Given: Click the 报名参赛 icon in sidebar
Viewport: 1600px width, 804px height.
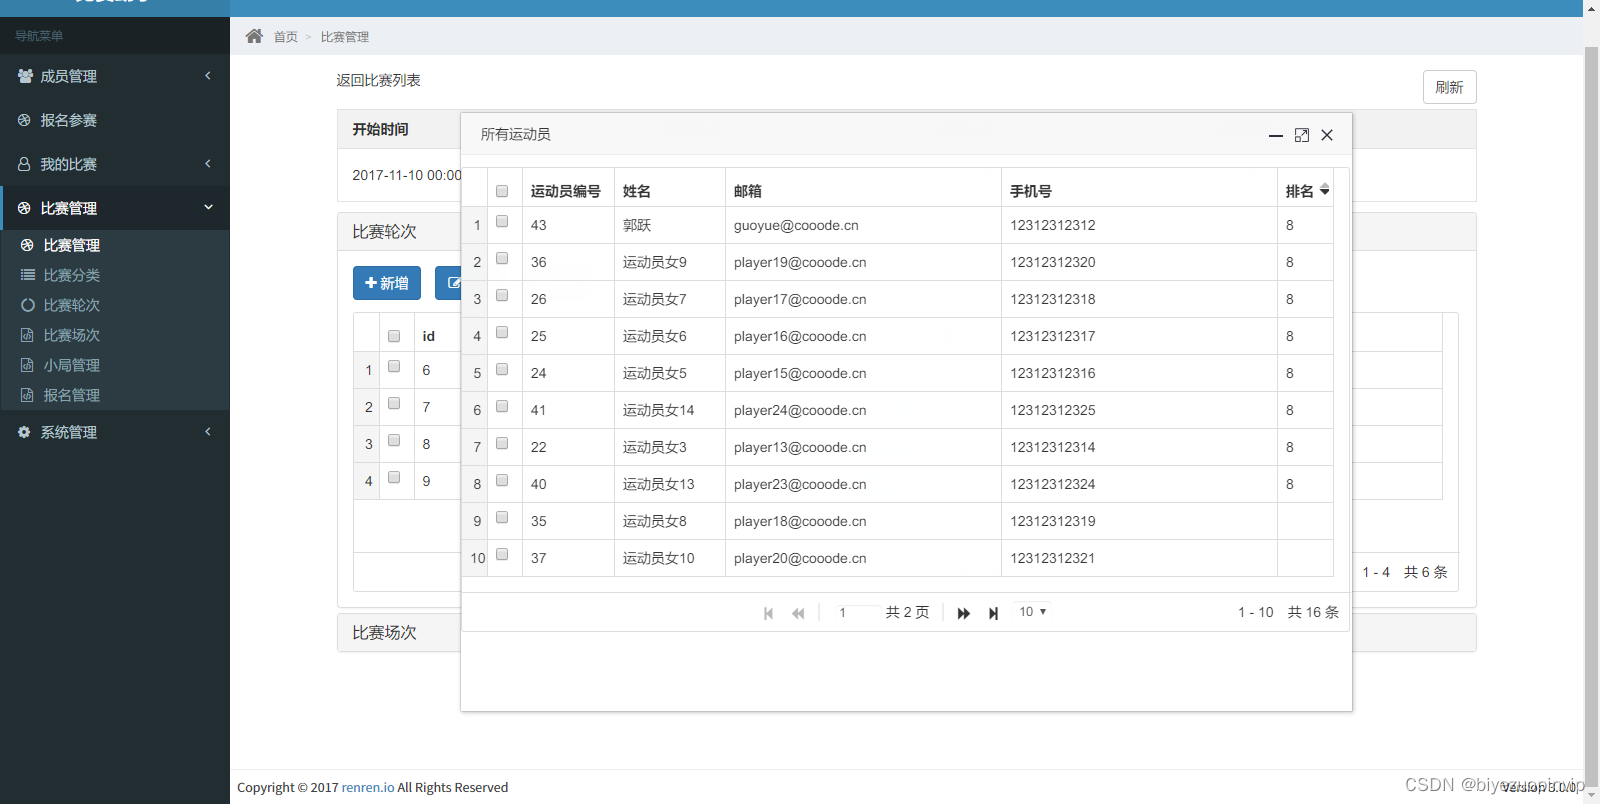Looking at the screenshot, I should (24, 120).
